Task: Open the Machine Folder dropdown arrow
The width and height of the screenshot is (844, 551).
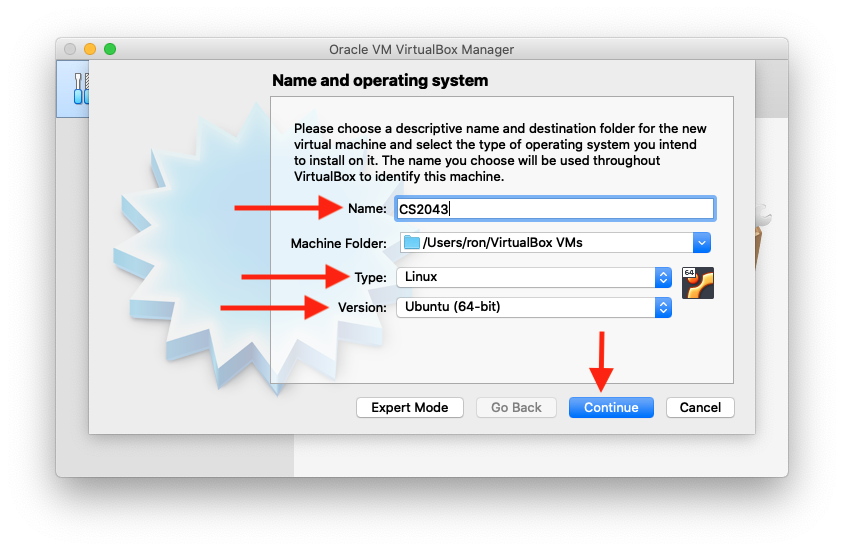Action: tap(701, 242)
